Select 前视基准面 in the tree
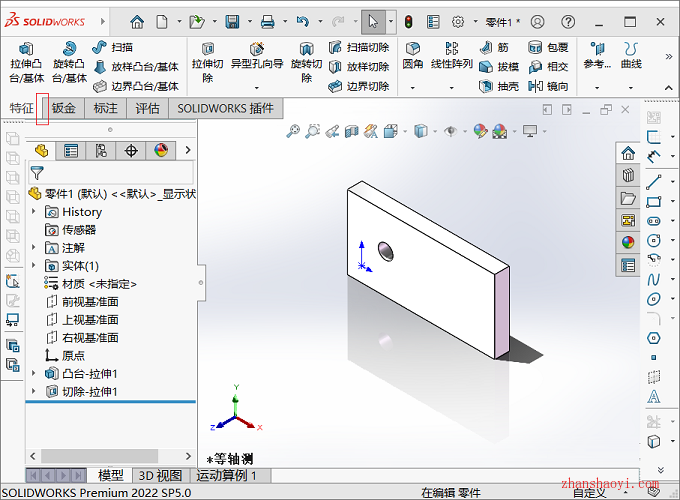680x500 pixels. coord(82,302)
